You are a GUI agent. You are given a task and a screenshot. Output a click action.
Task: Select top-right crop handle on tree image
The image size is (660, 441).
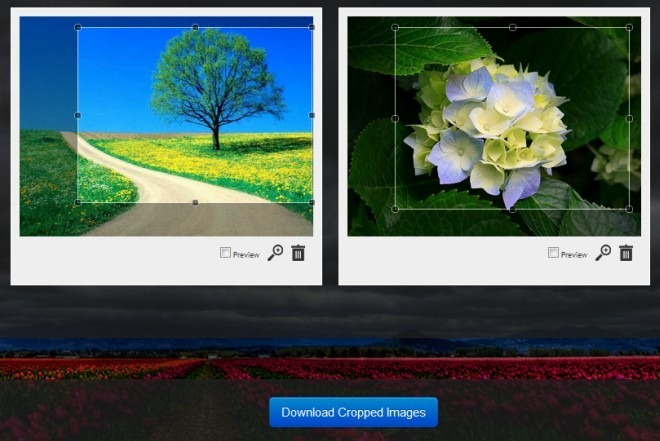[x=311, y=27]
